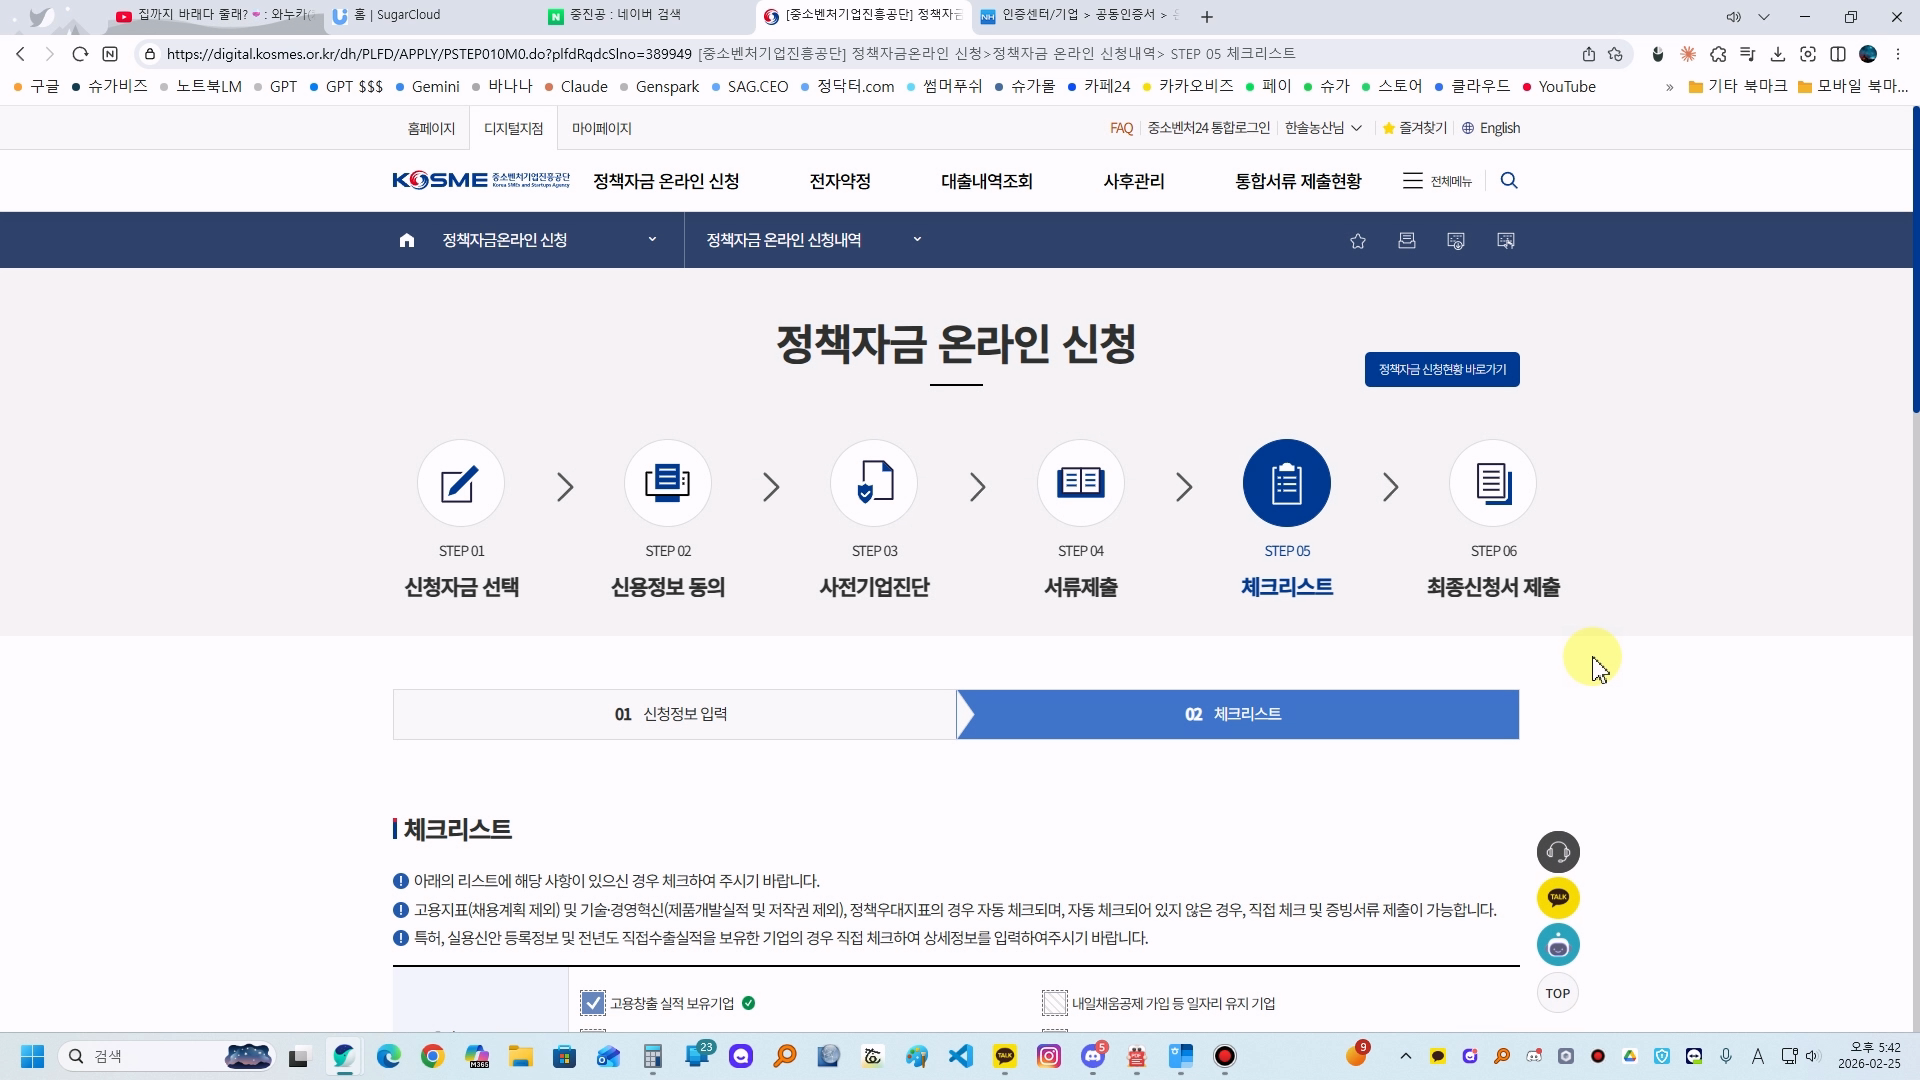Expand 정책자금온라인 신청 dropdown in the blue bar

click(652, 240)
